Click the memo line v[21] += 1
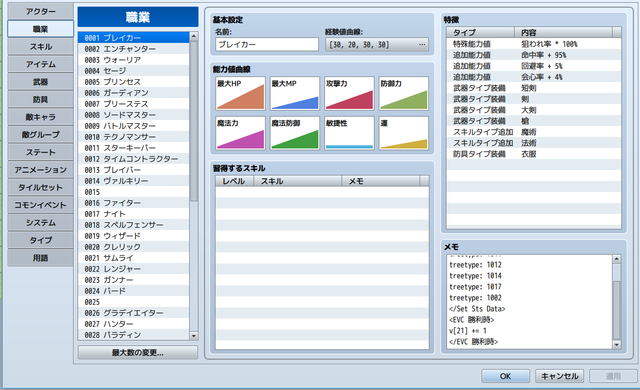 point(468,331)
